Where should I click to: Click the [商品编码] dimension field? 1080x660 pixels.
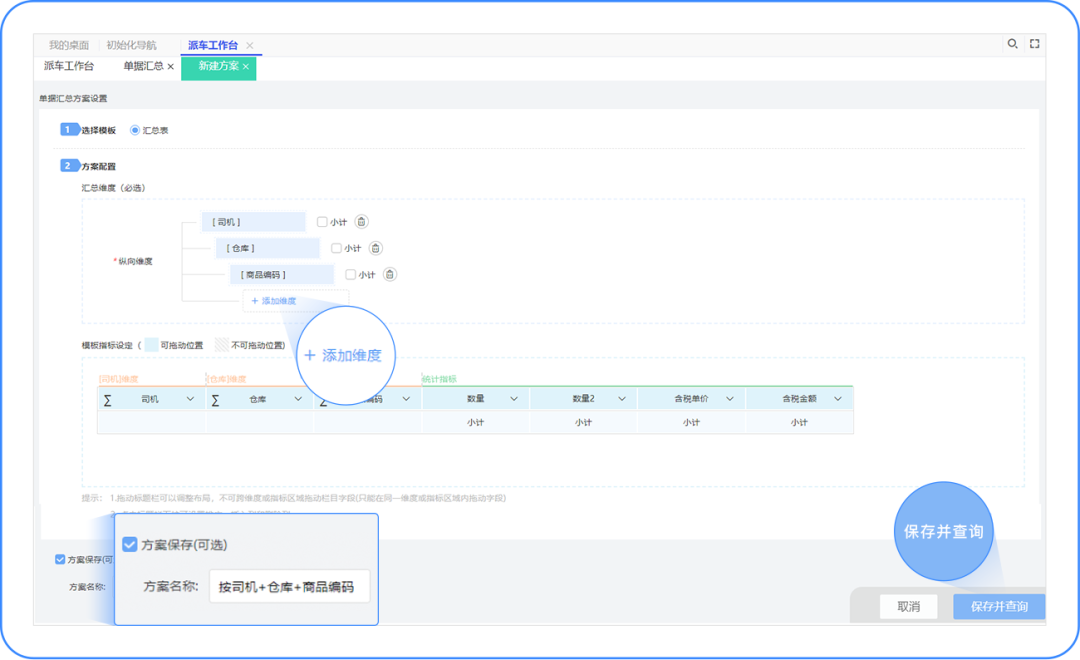click(x=282, y=274)
